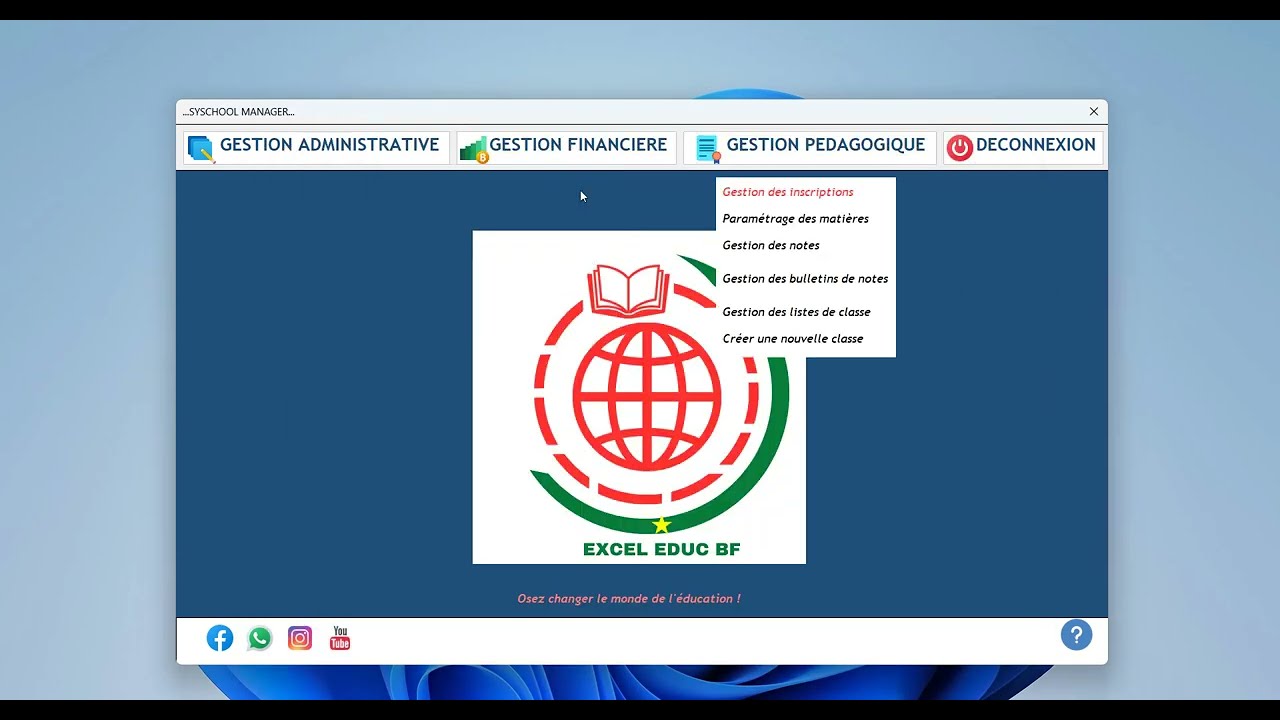Screen dimensions: 1280x720
Task: Open Gestion des bulletins de notes
Action: pos(805,279)
